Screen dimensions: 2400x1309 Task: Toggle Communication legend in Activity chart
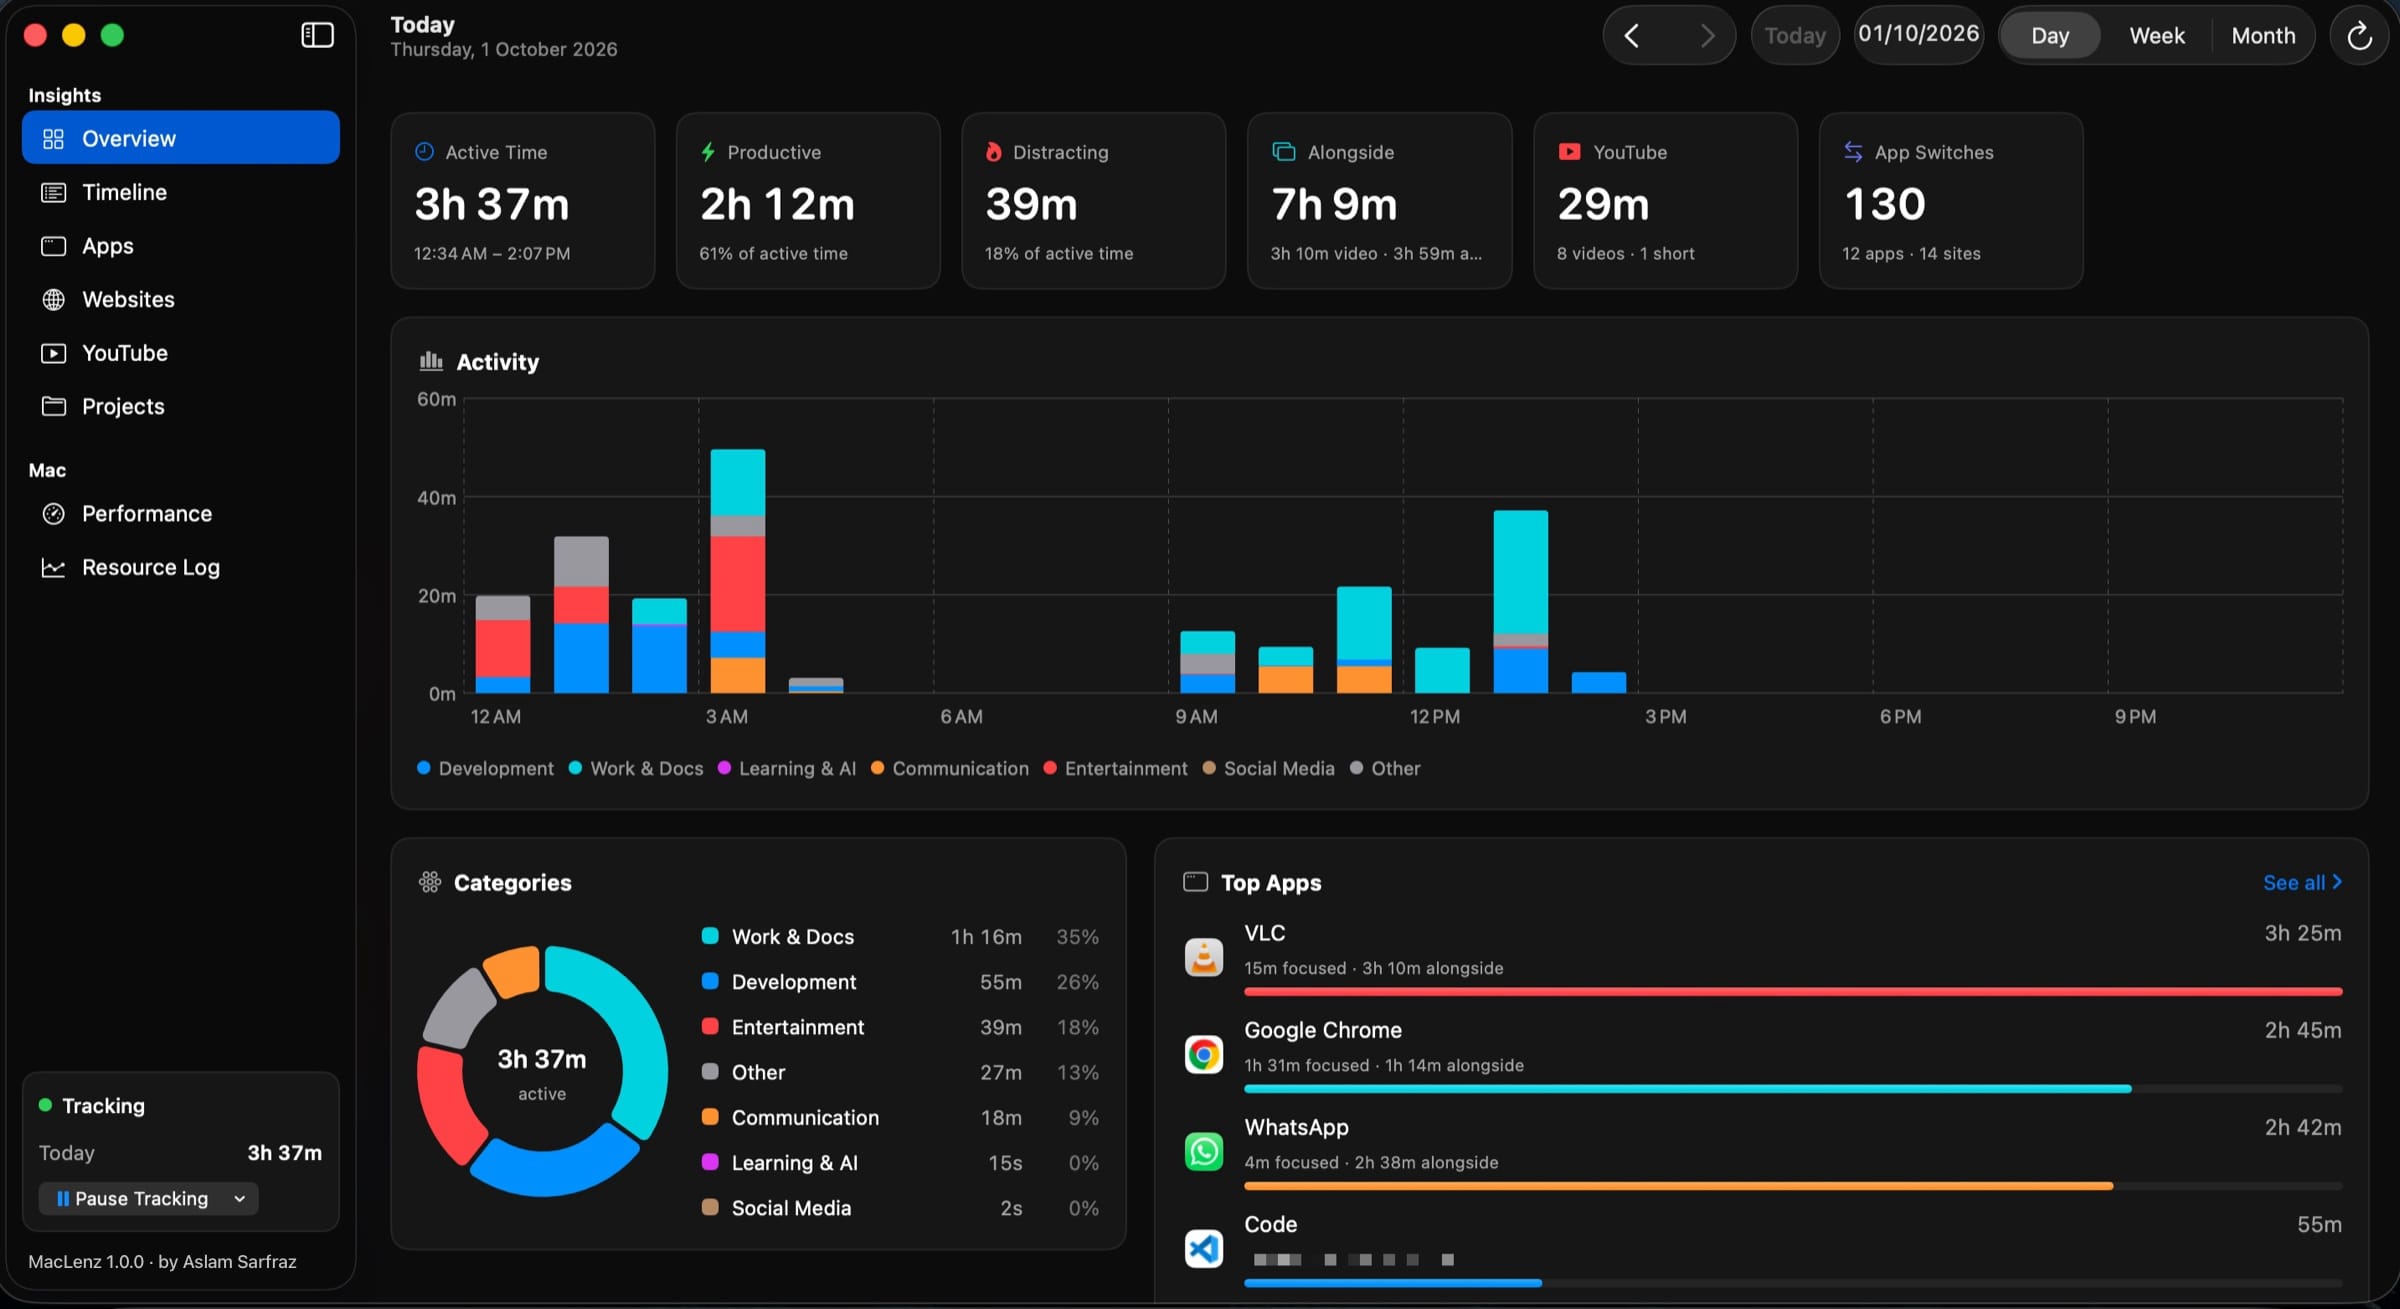(950, 768)
